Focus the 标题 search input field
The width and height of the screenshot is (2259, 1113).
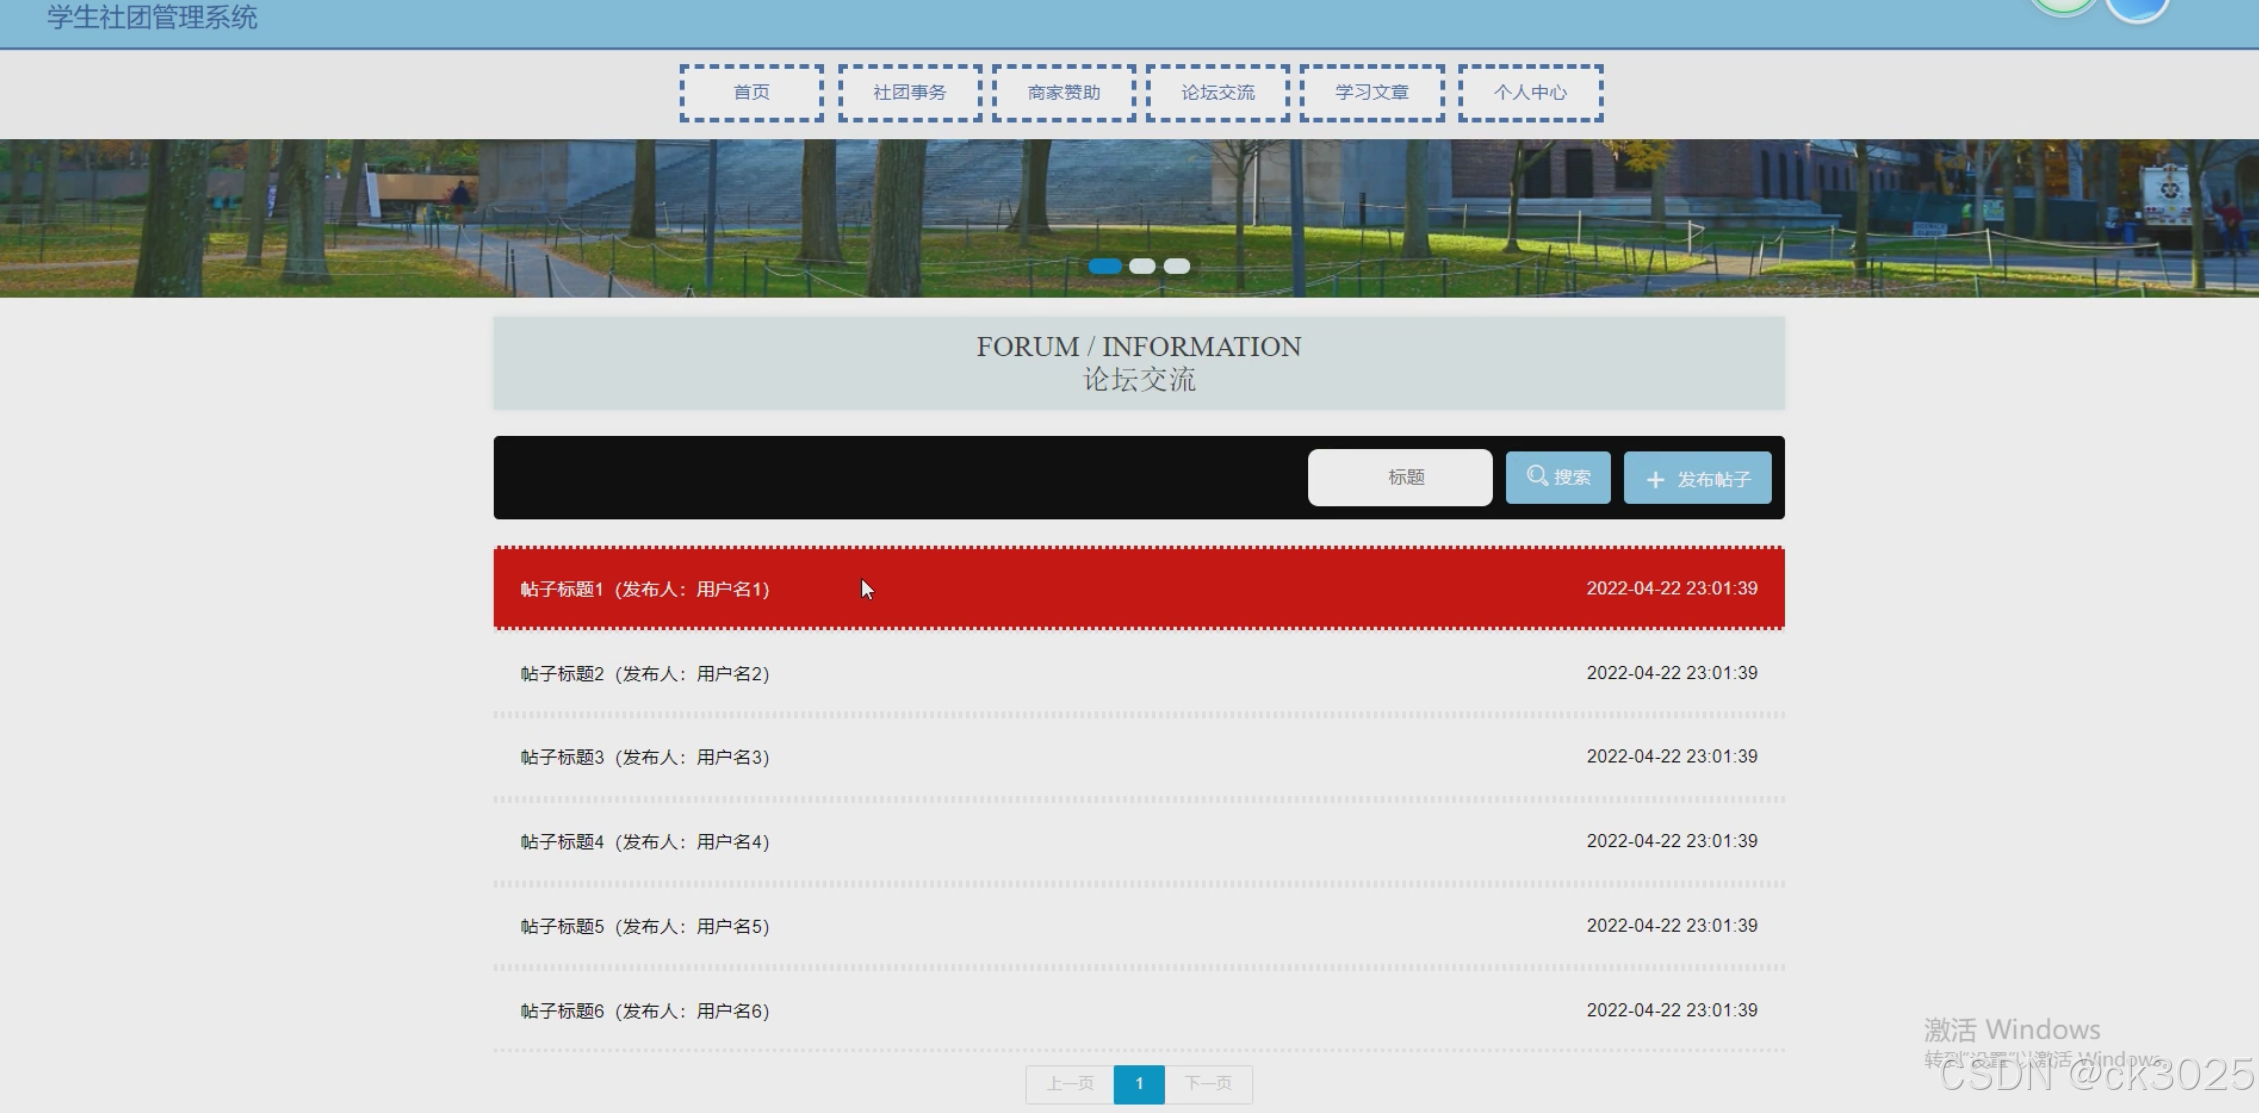point(1400,478)
